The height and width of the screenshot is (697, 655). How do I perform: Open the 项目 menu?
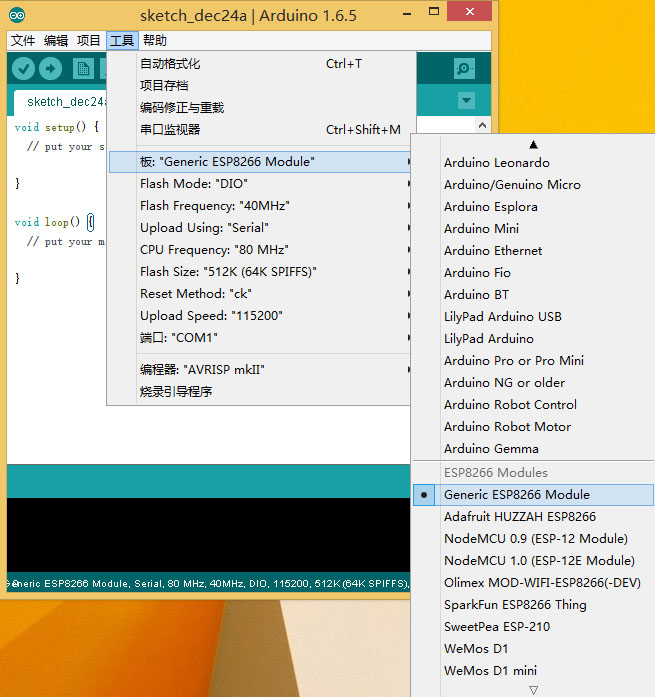(89, 40)
